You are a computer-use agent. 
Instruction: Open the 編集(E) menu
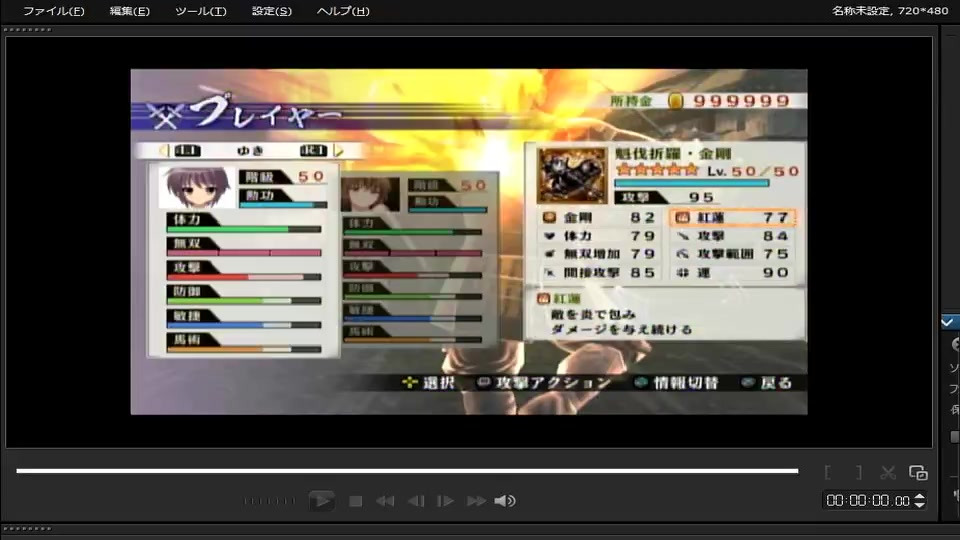(129, 11)
